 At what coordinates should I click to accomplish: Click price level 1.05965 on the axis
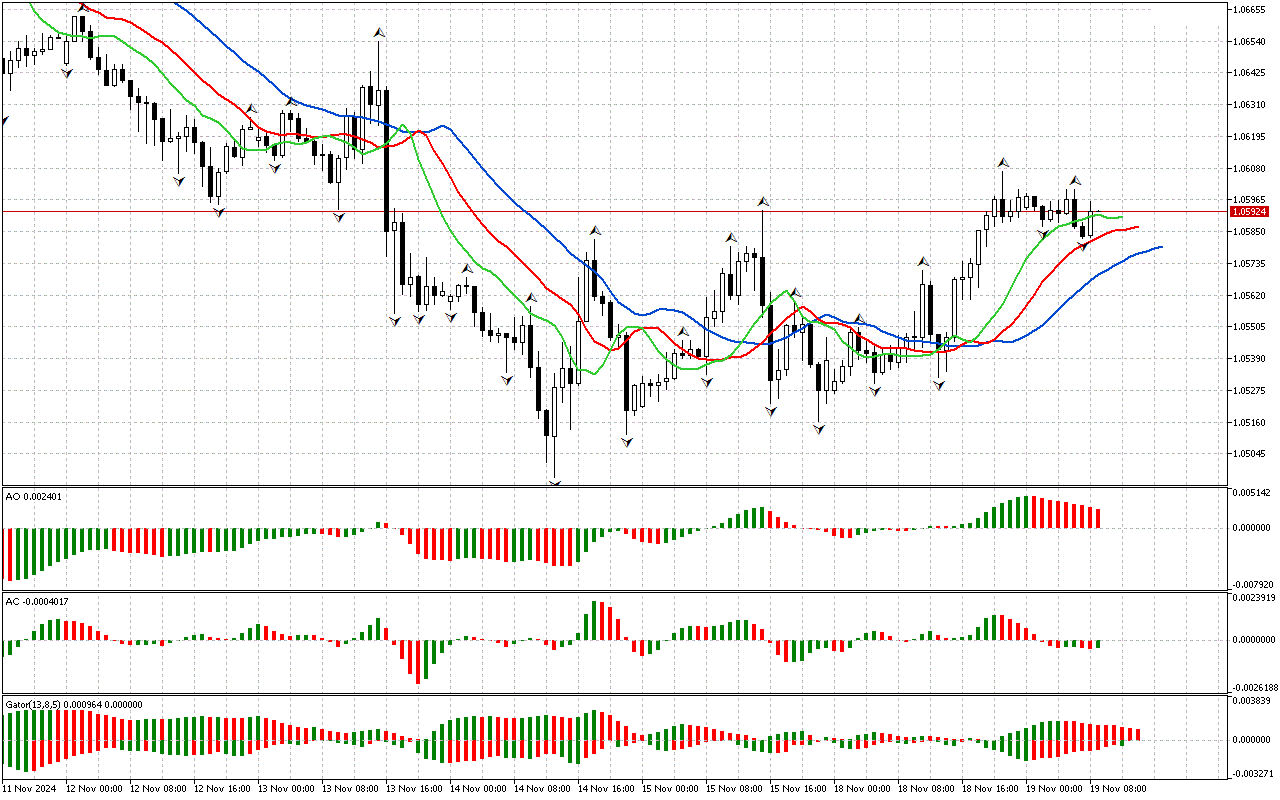tap(1251, 200)
